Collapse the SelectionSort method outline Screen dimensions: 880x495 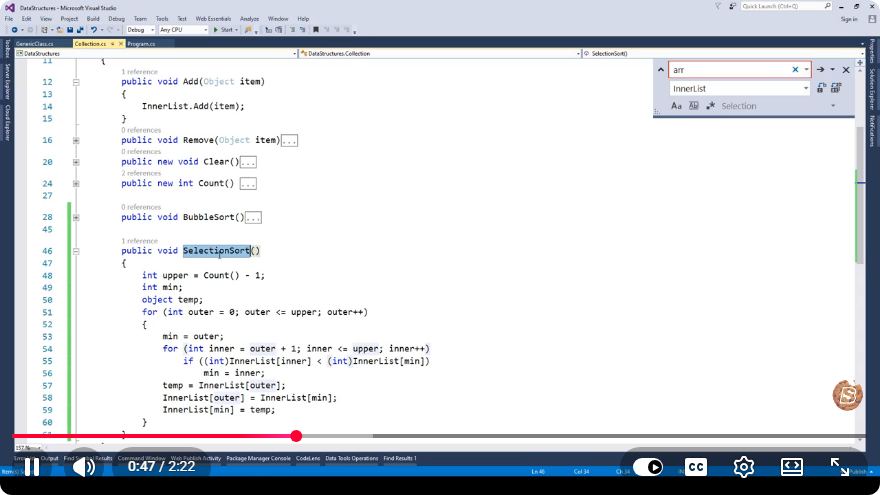coord(76,251)
